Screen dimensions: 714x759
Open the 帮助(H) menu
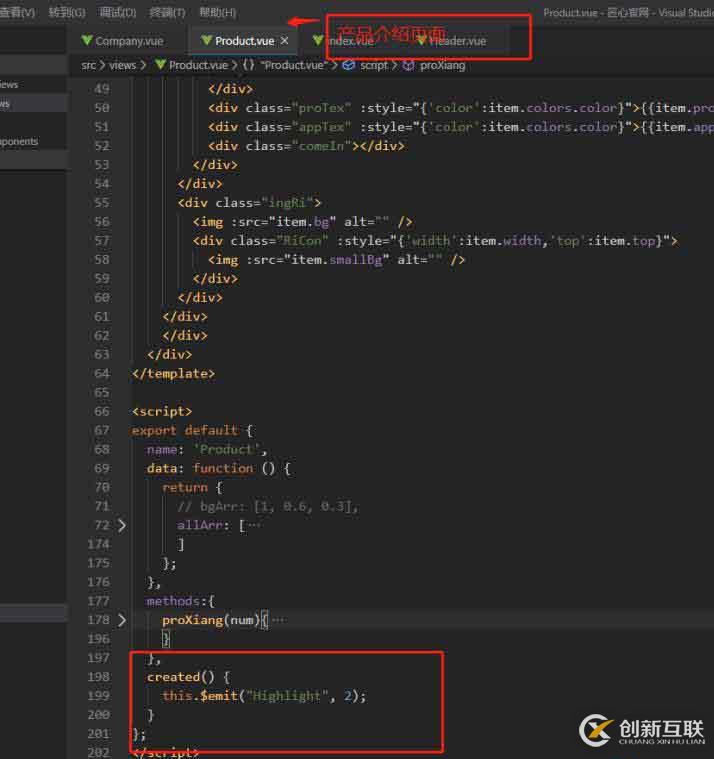click(218, 12)
